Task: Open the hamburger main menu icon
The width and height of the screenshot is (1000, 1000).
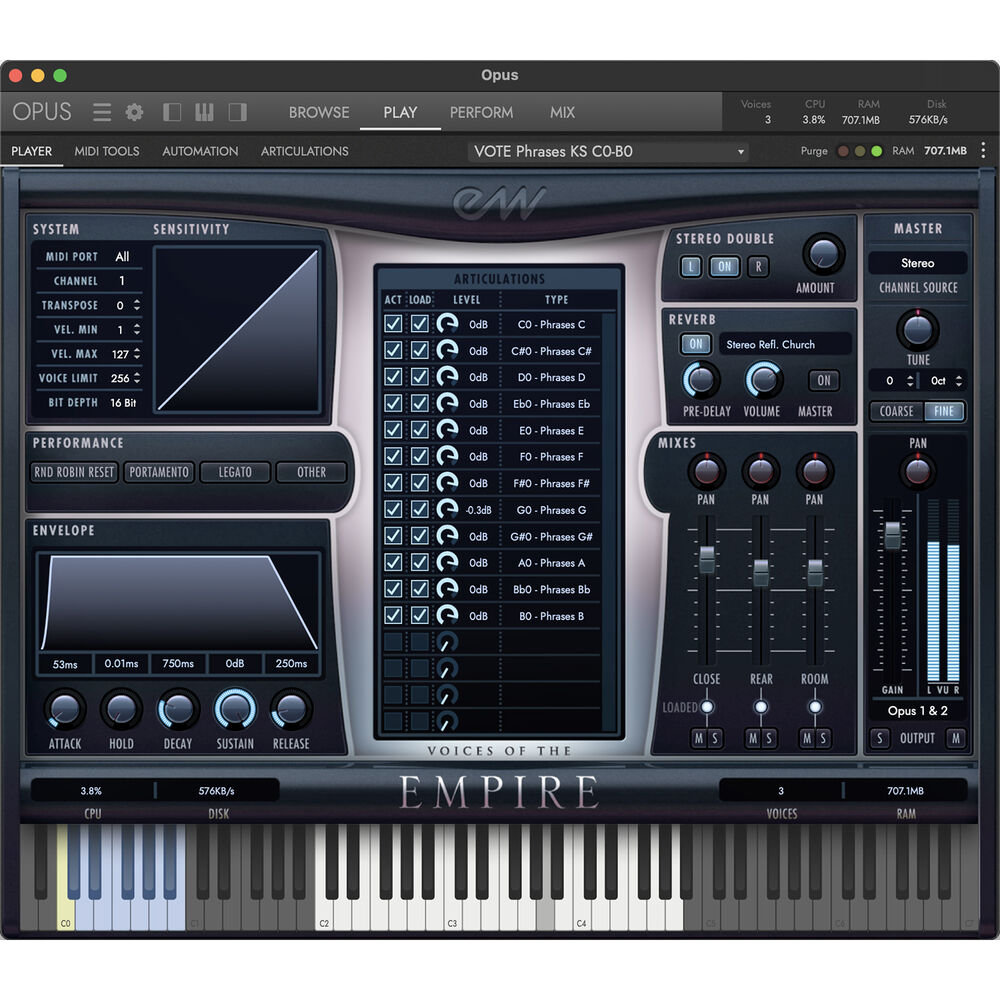Action: pos(102,112)
